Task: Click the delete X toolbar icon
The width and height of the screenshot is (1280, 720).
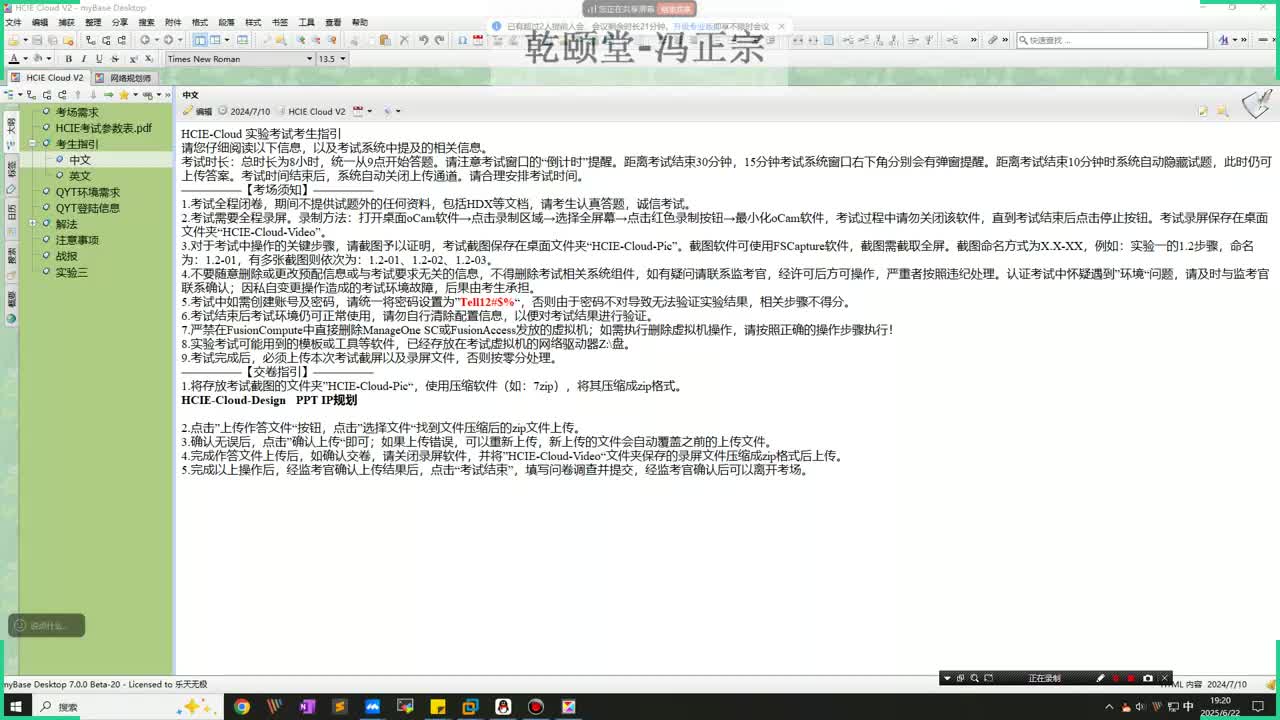Action: click(404, 40)
